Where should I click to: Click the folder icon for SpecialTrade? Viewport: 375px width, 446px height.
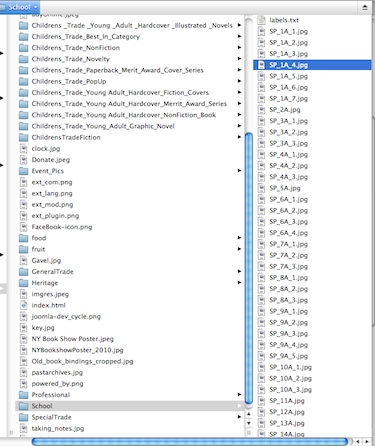pos(24,417)
